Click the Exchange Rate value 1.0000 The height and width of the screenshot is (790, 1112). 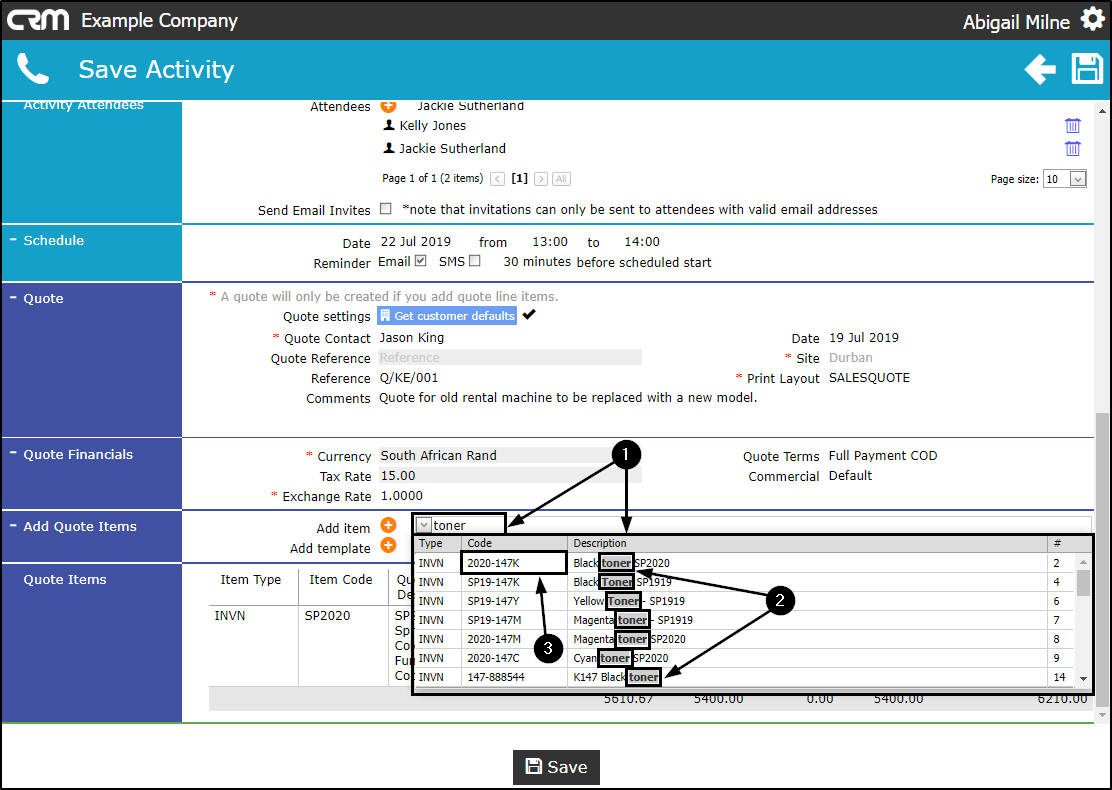pyautogui.click(x=401, y=496)
